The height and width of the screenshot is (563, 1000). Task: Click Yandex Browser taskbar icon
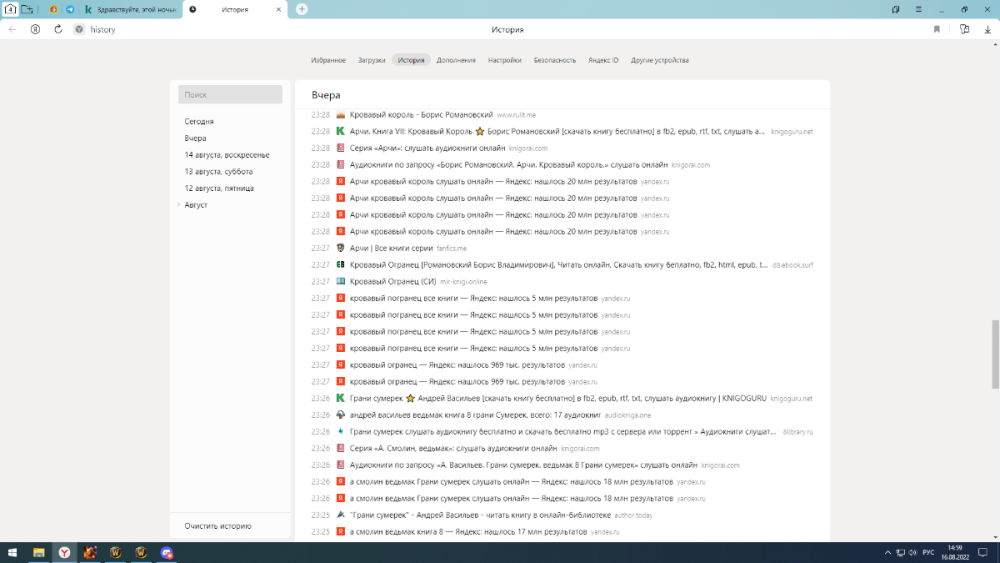pyautogui.click(x=64, y=552)
